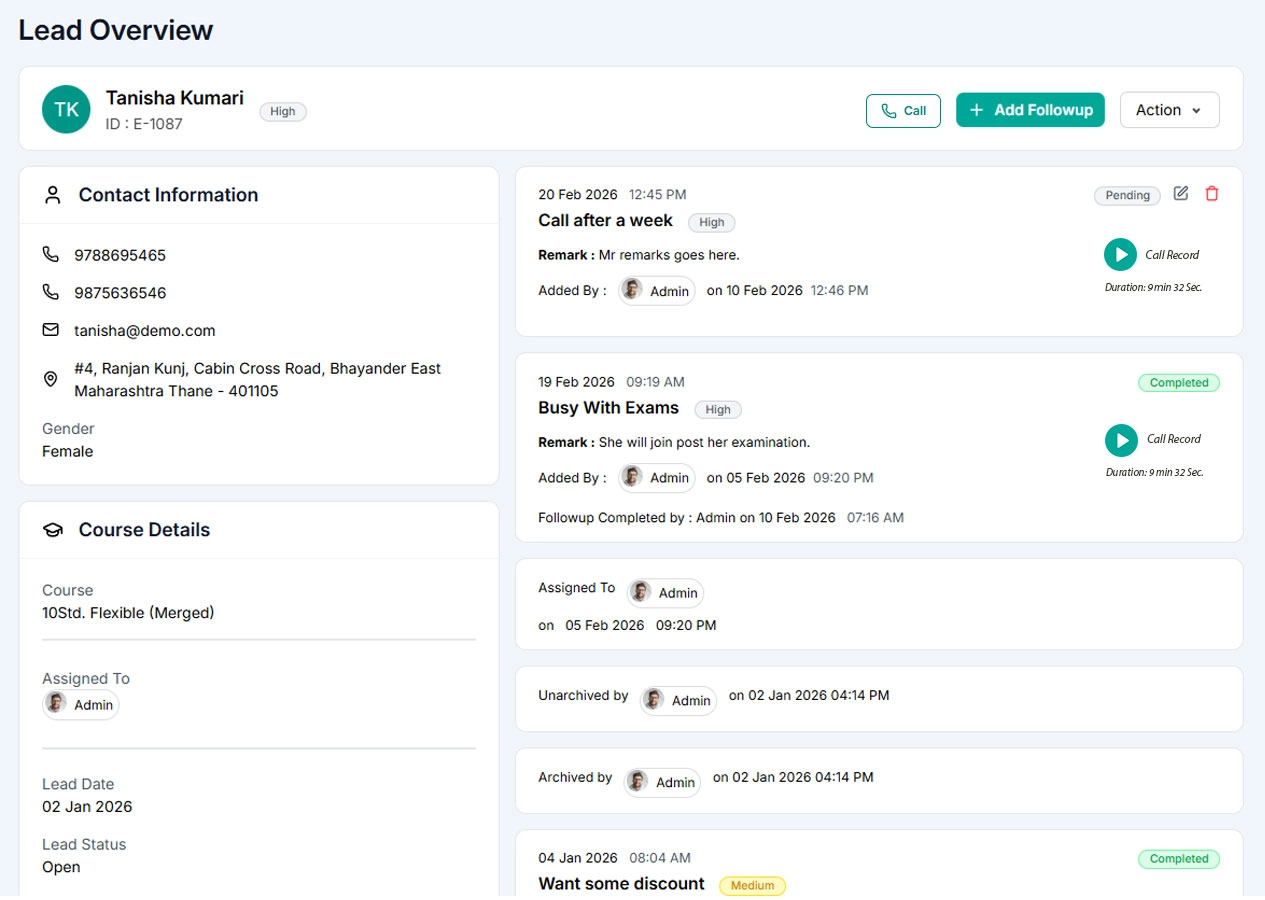The image size is (1265, 900).
Task: Open the Action dropdown
Action: 1169,110
